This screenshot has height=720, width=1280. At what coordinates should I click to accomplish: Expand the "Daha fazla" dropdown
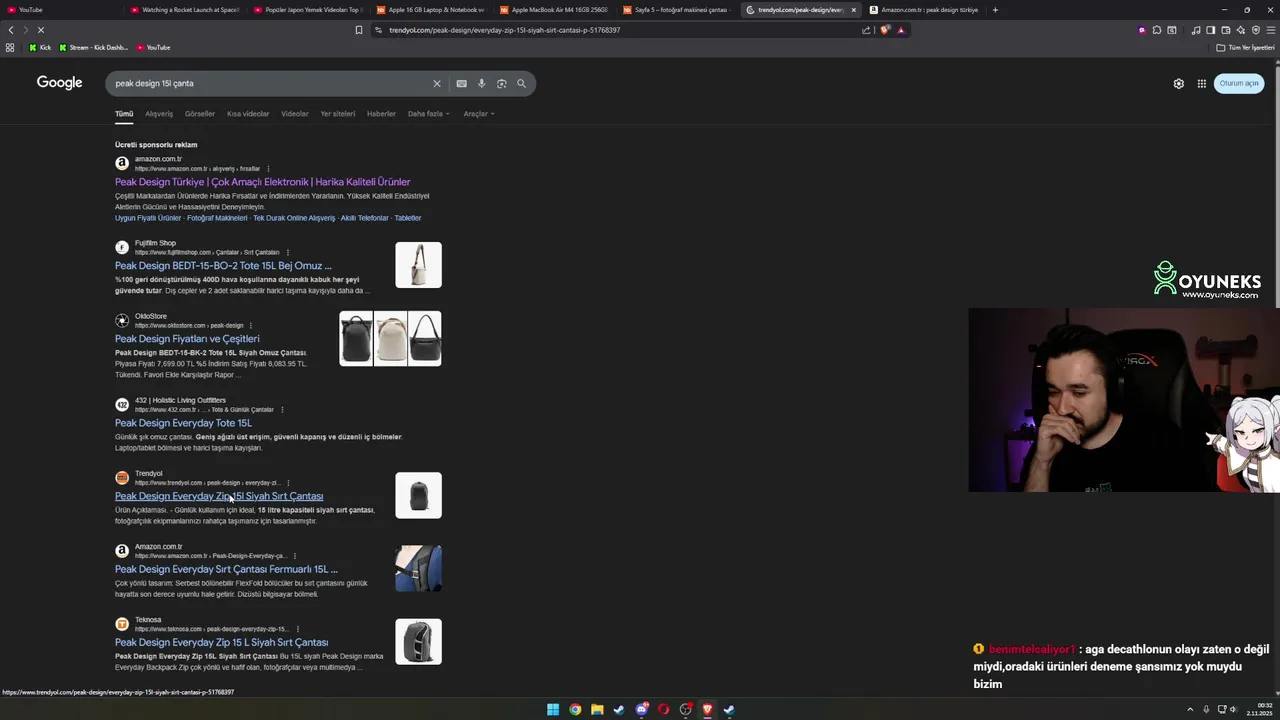coord(428,114)
